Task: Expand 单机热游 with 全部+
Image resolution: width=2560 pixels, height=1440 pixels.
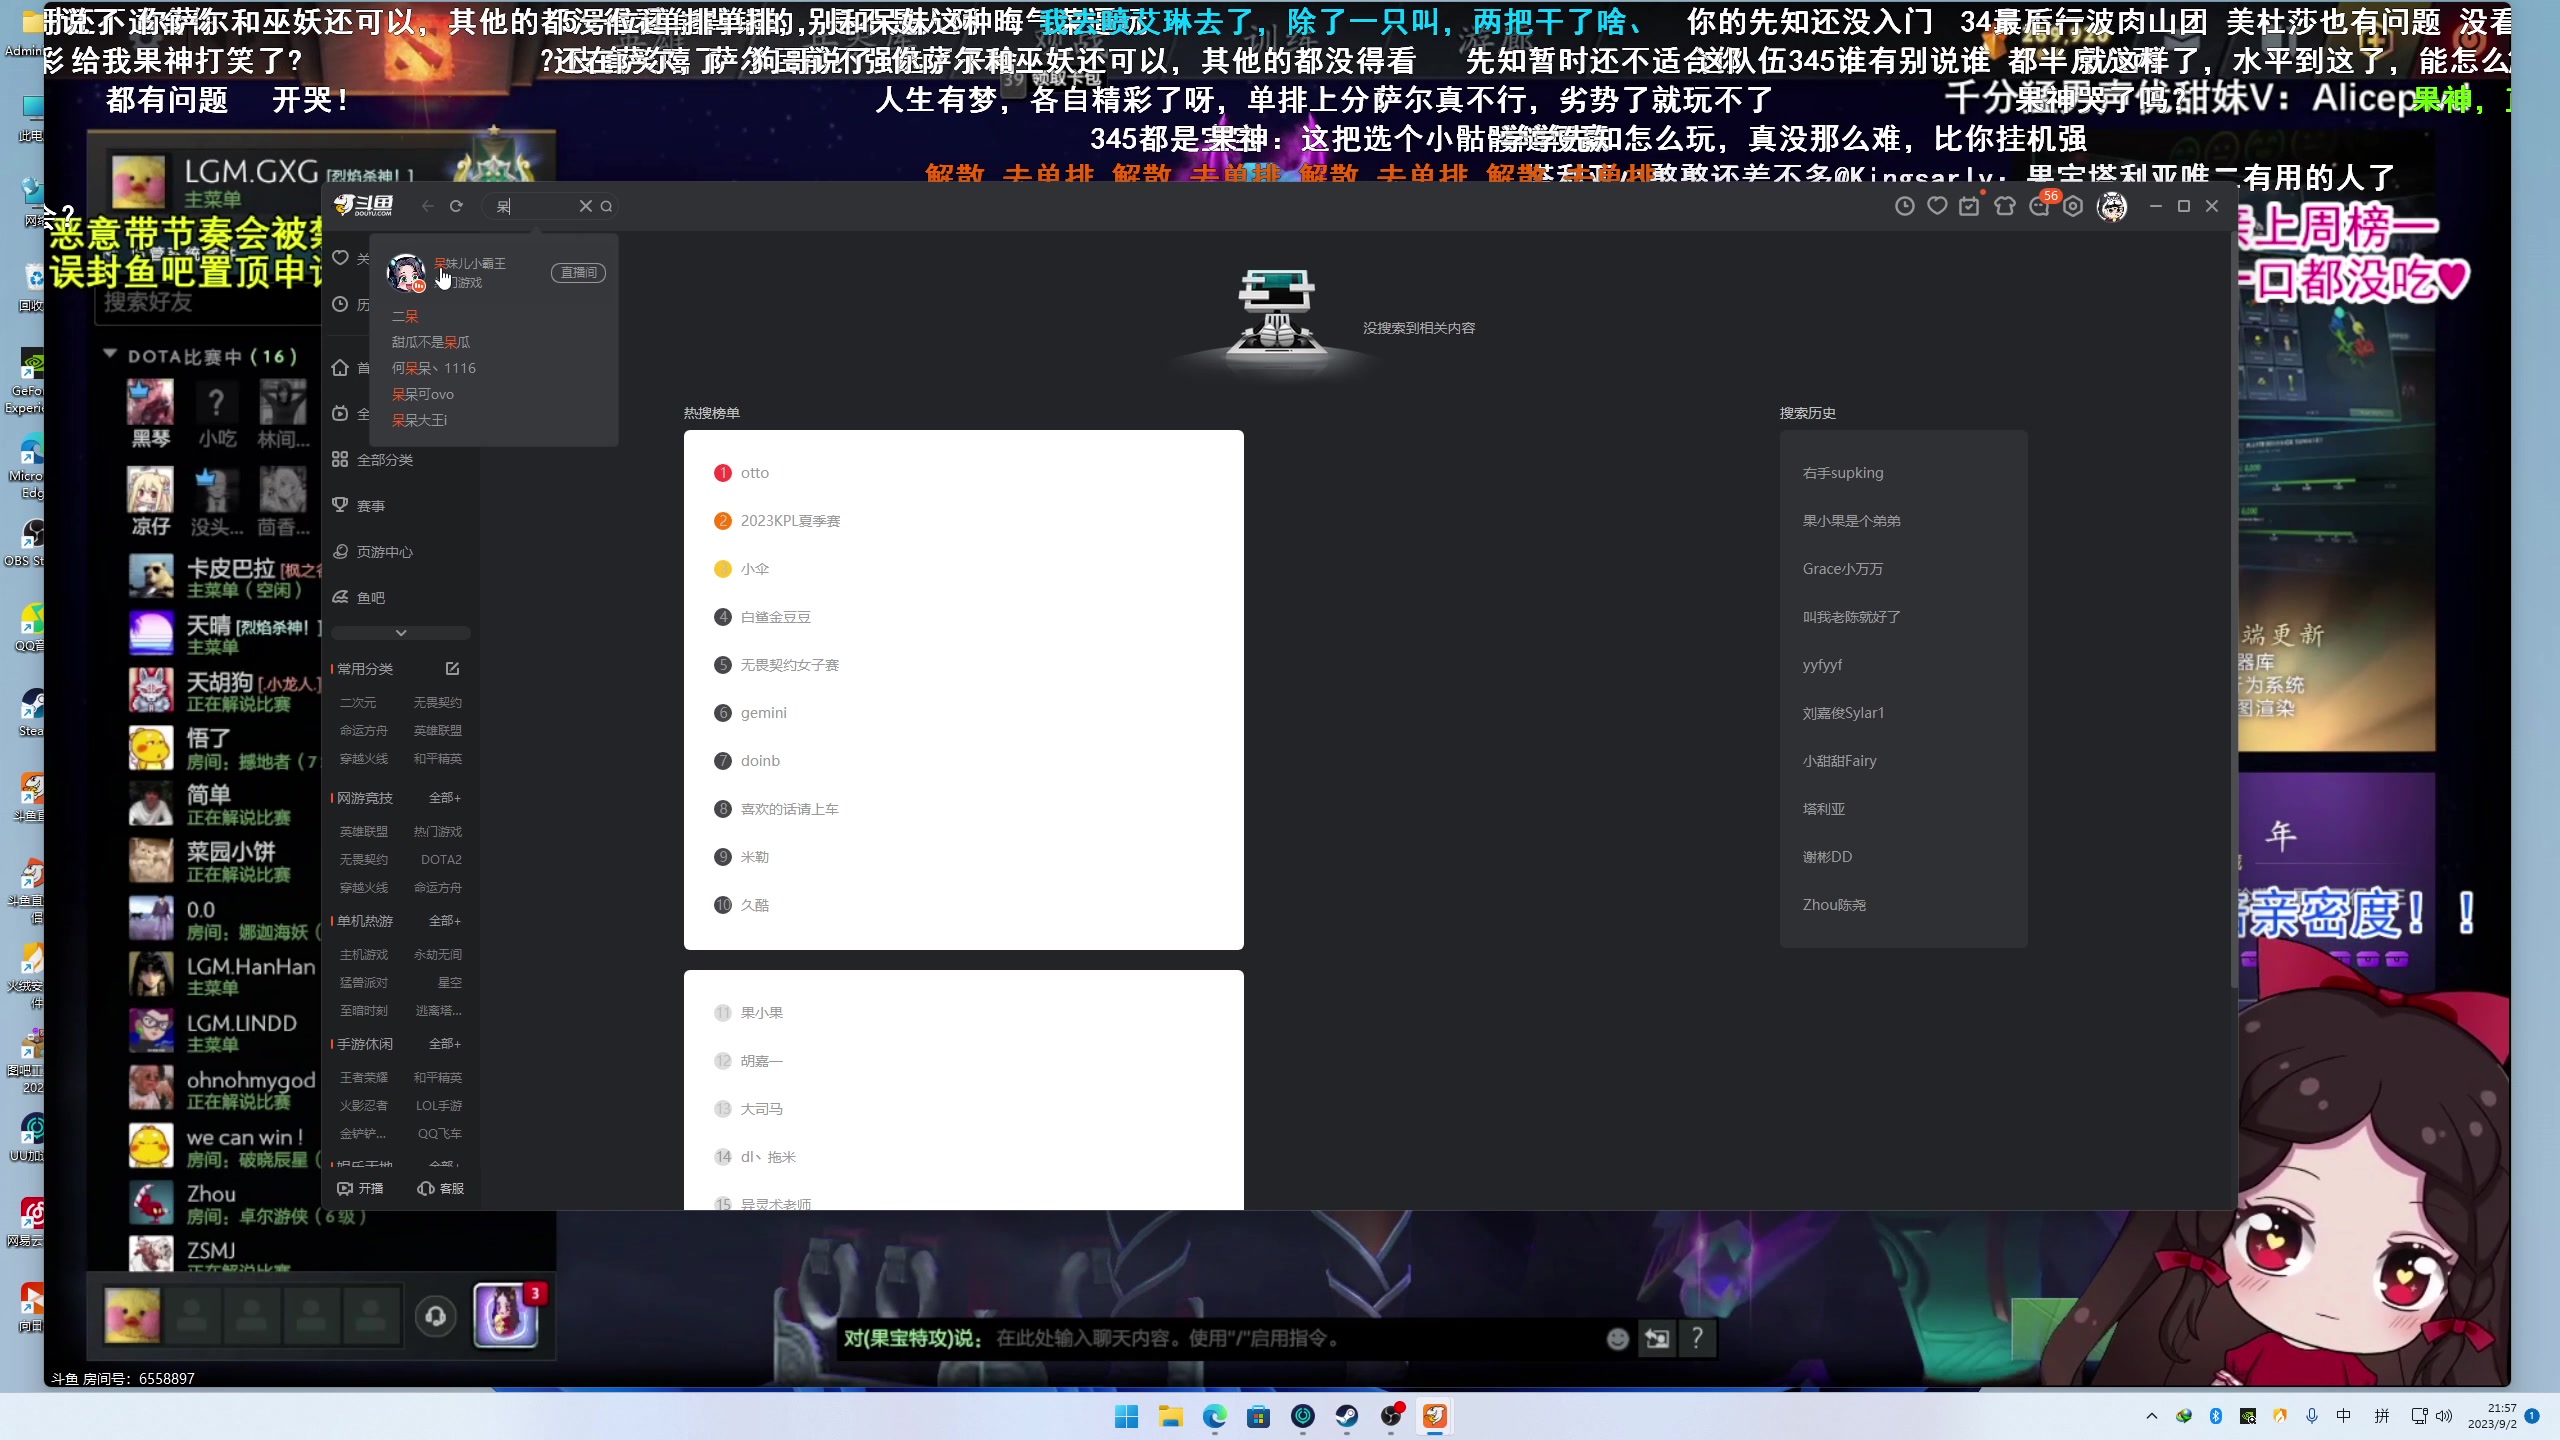Action: pyautogui.click(x=445, y=921)
